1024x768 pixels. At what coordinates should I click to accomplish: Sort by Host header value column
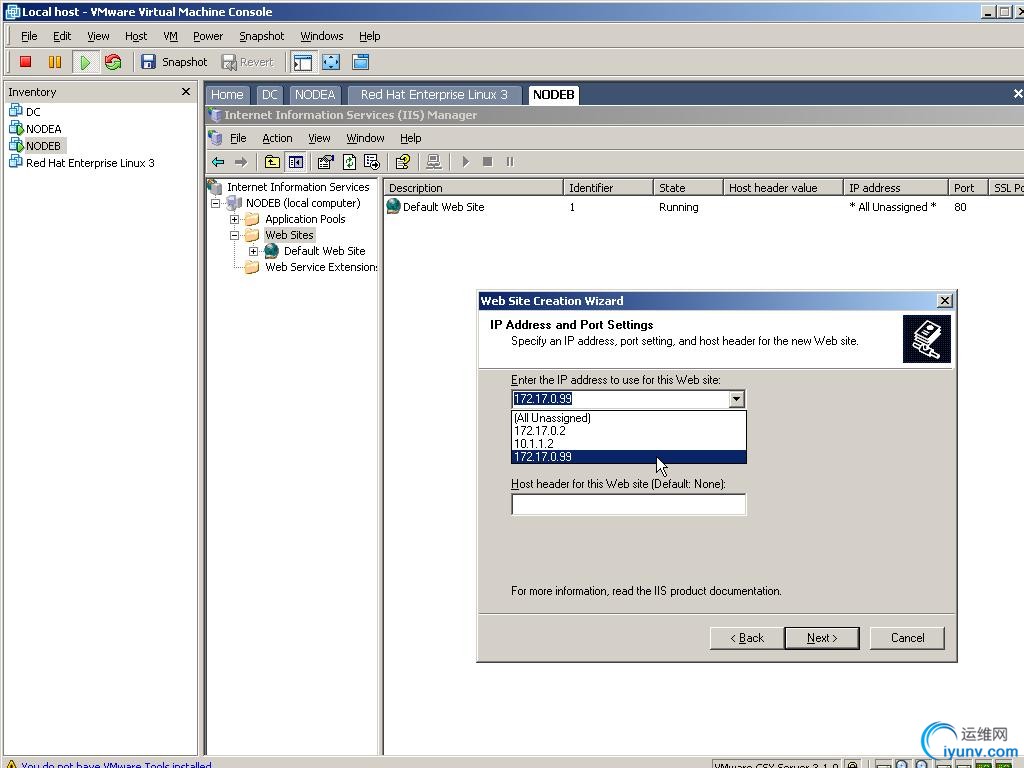(783, 187)
